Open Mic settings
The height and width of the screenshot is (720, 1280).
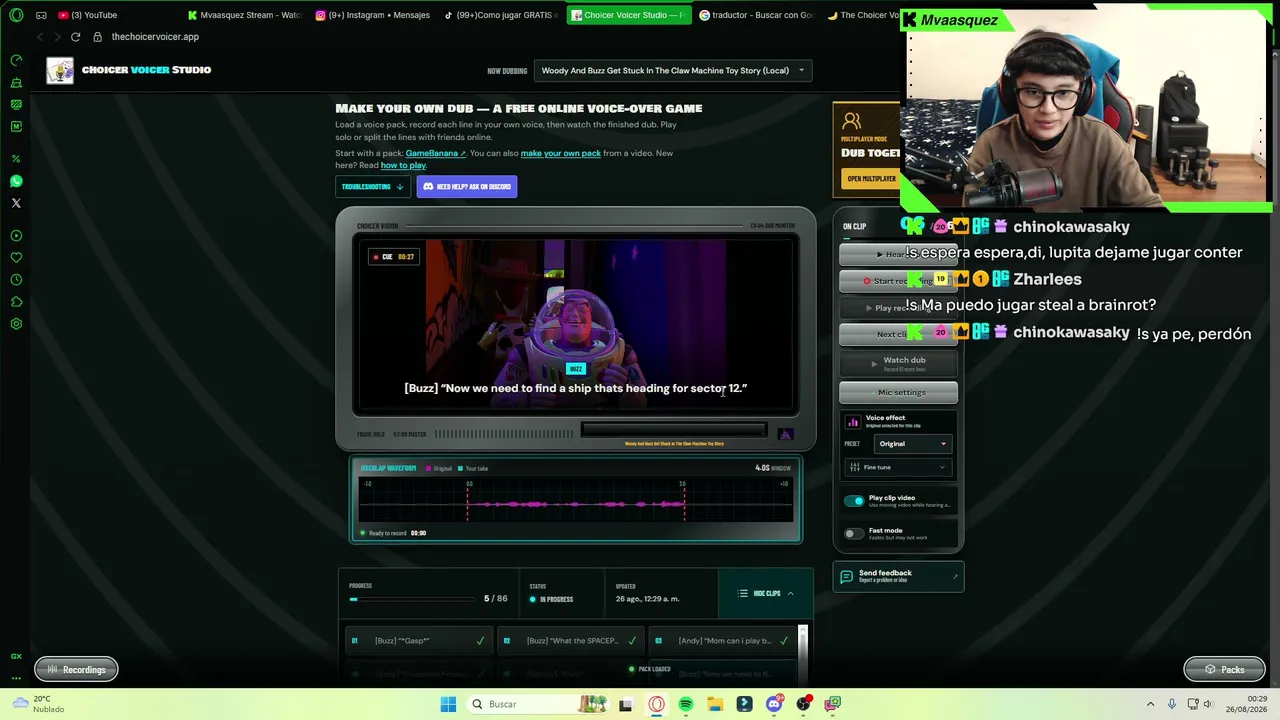click(x=898, y=393)
